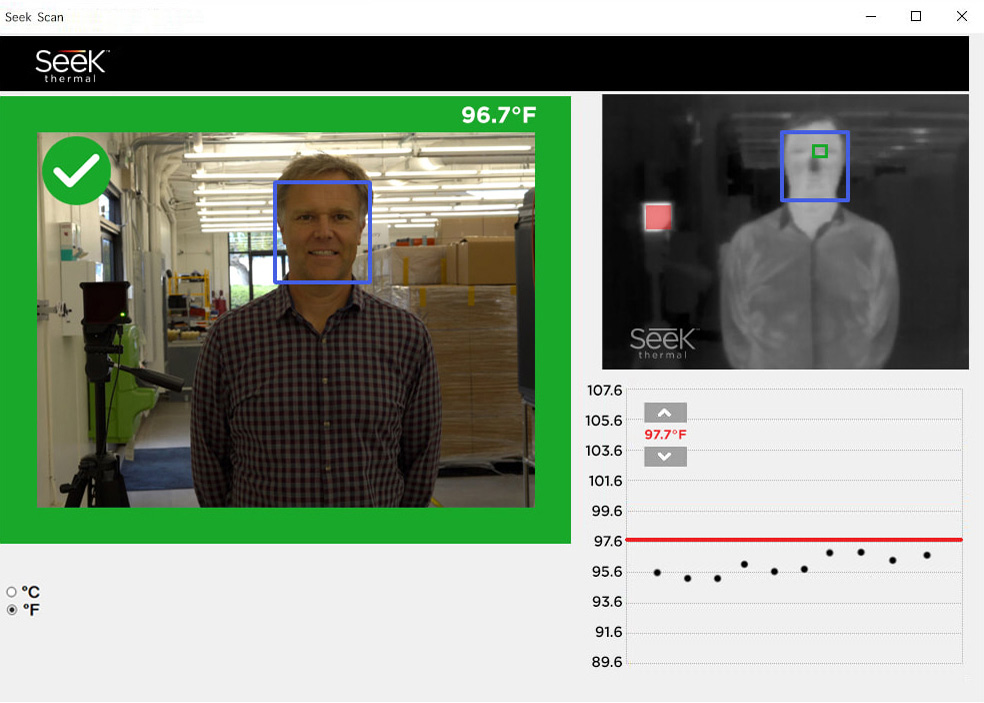The width and height of the screenshot is (984, 703).
Task: Lower the alarm threshold with down arrow
Action: pyautogui.click(x=665, y=456)
